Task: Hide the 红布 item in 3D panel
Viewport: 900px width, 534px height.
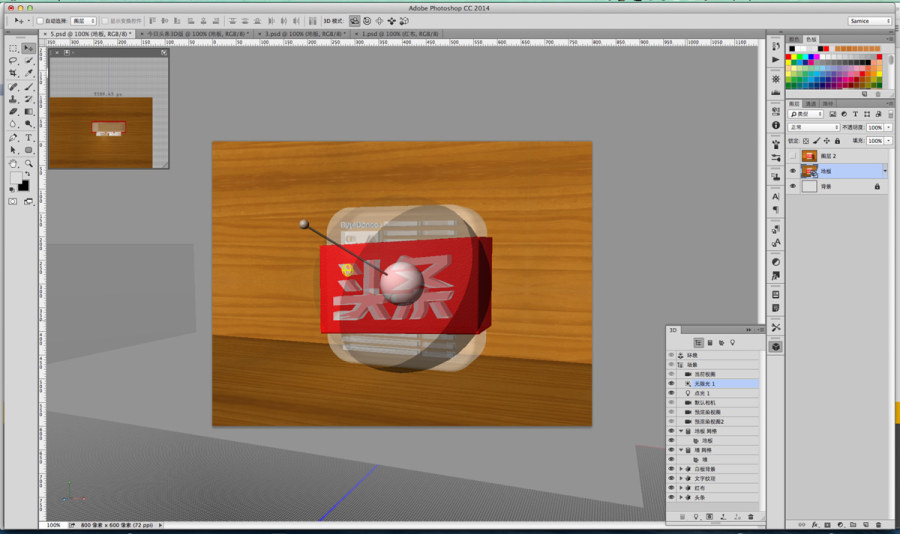Action: 672,488
